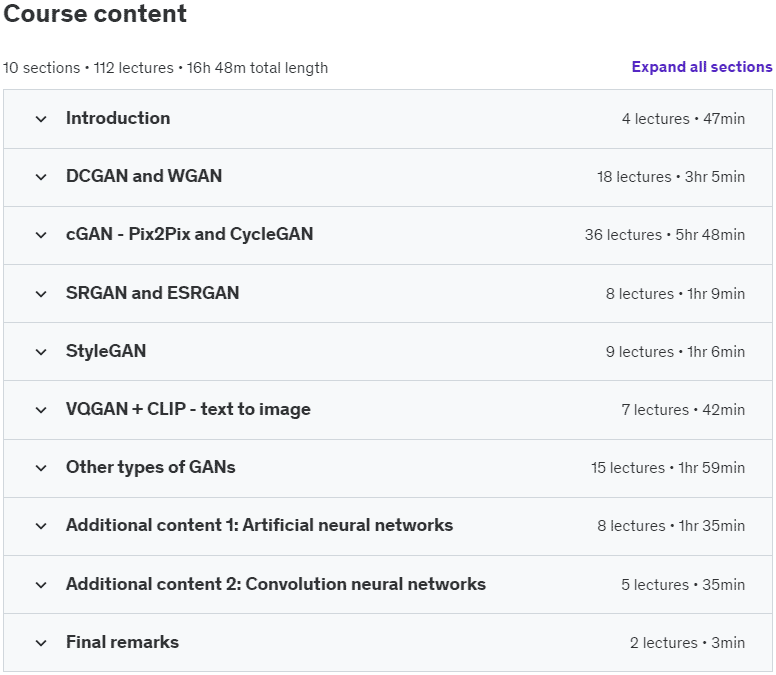Click '8 lectures • 1hr 9min' text
Viewport: 776px width, 675px height.
676,293
